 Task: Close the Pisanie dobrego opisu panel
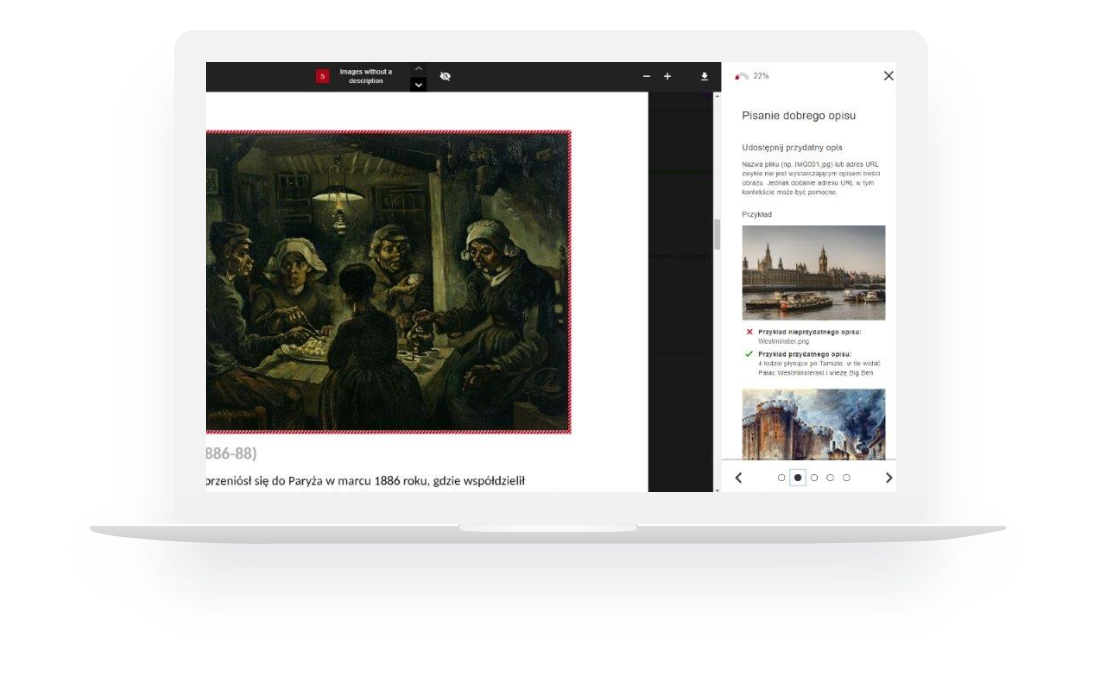coord(888,76)
